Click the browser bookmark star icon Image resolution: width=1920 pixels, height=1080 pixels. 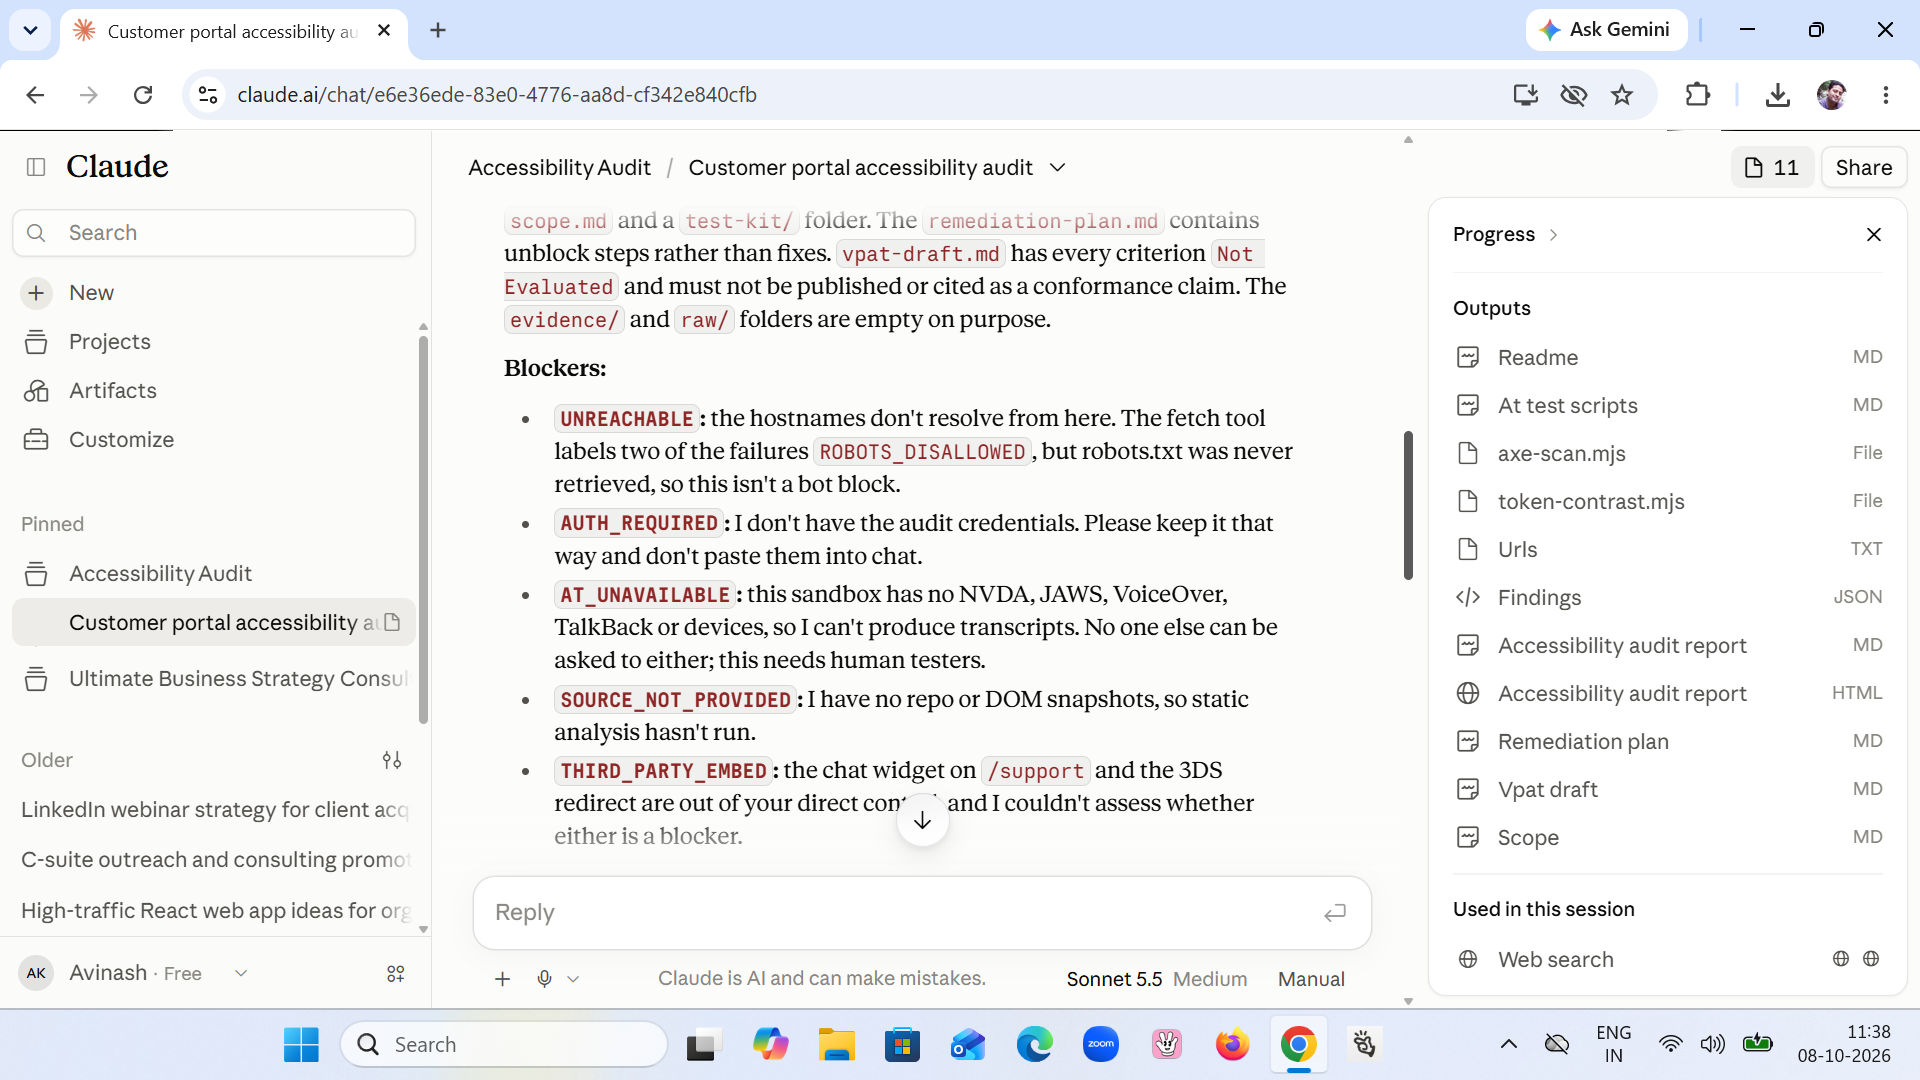click(1622, 95)
